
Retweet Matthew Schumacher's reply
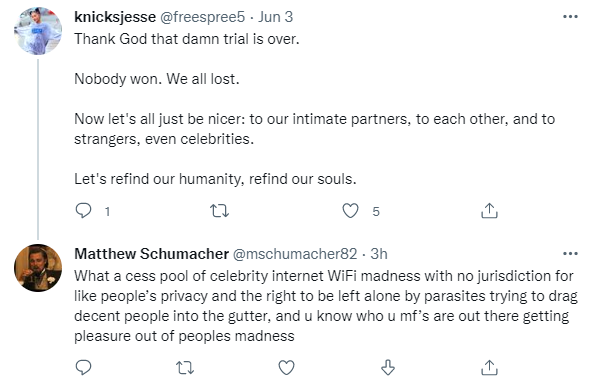pyautogui.click(x=185, y=367)
